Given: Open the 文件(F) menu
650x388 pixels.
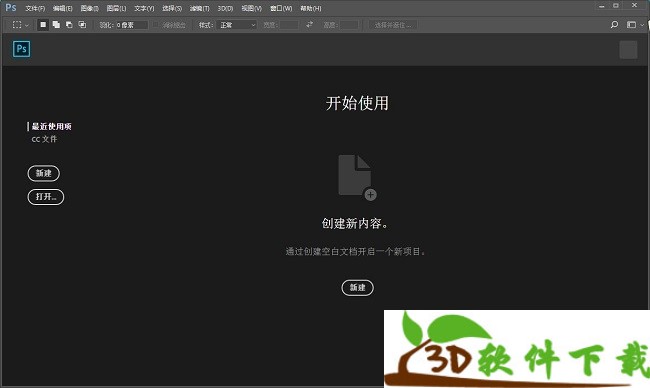Looking at the screenshot, I should (35, 8).
